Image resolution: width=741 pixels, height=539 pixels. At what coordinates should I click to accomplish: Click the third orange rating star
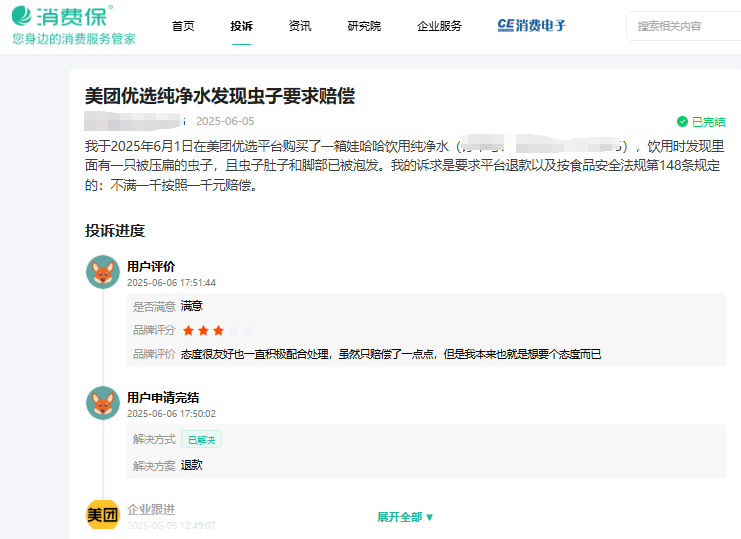click(218, 330)
